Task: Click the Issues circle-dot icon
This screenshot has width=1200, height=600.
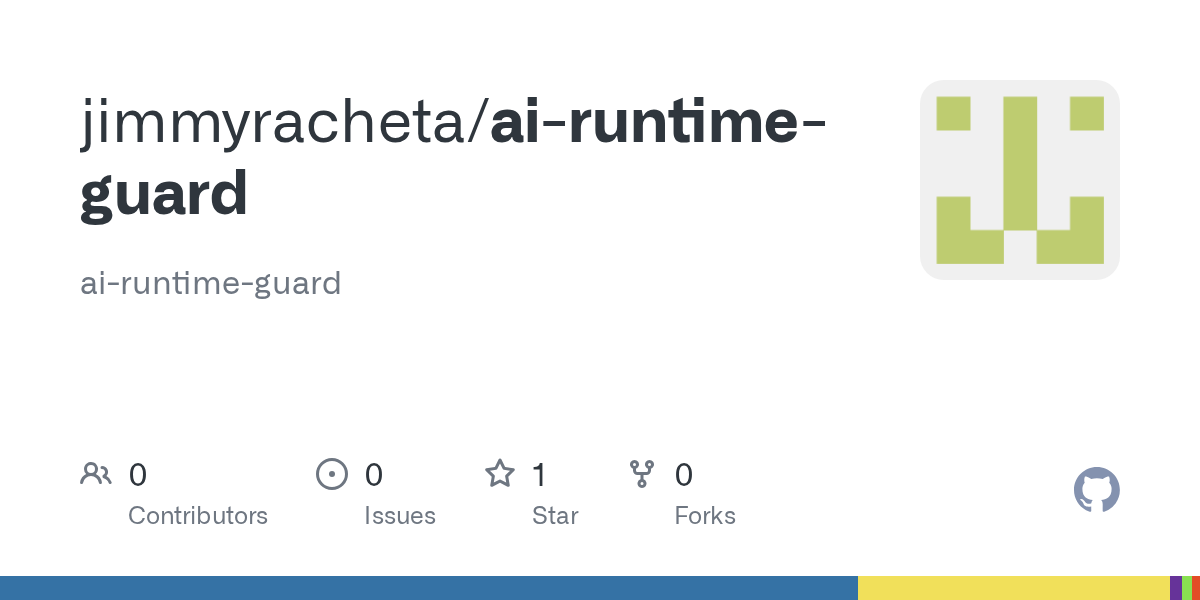Action: (x=331, y=473)
